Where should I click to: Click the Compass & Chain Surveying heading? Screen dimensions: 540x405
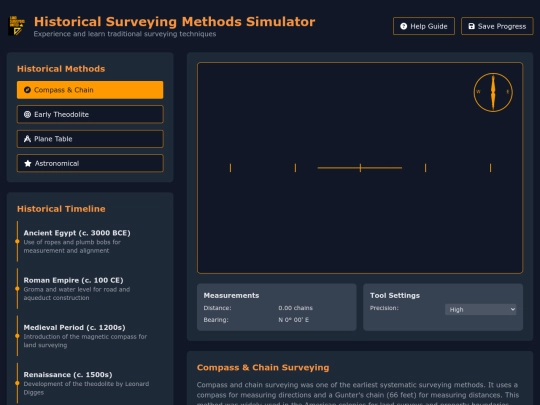click(263, 367)
